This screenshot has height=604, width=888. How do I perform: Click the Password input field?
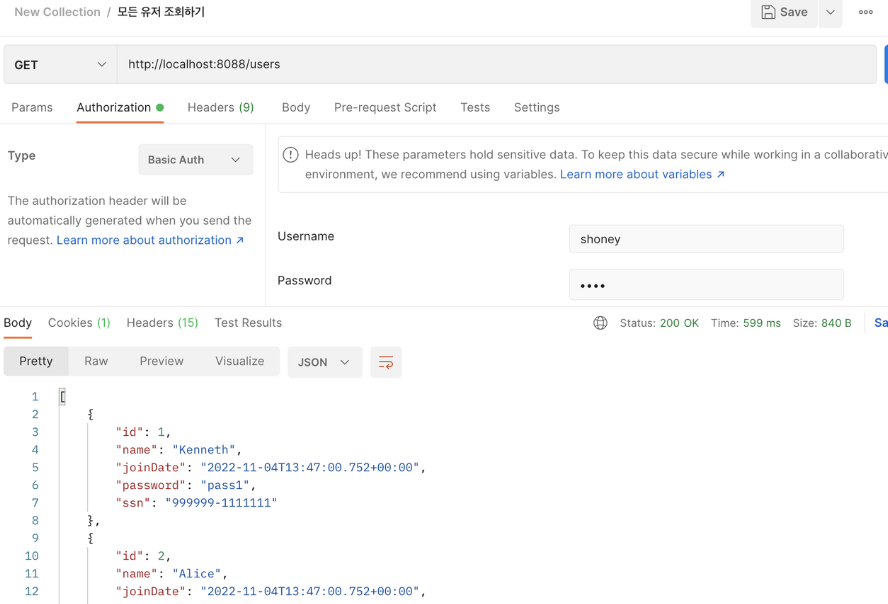[706, 285]
